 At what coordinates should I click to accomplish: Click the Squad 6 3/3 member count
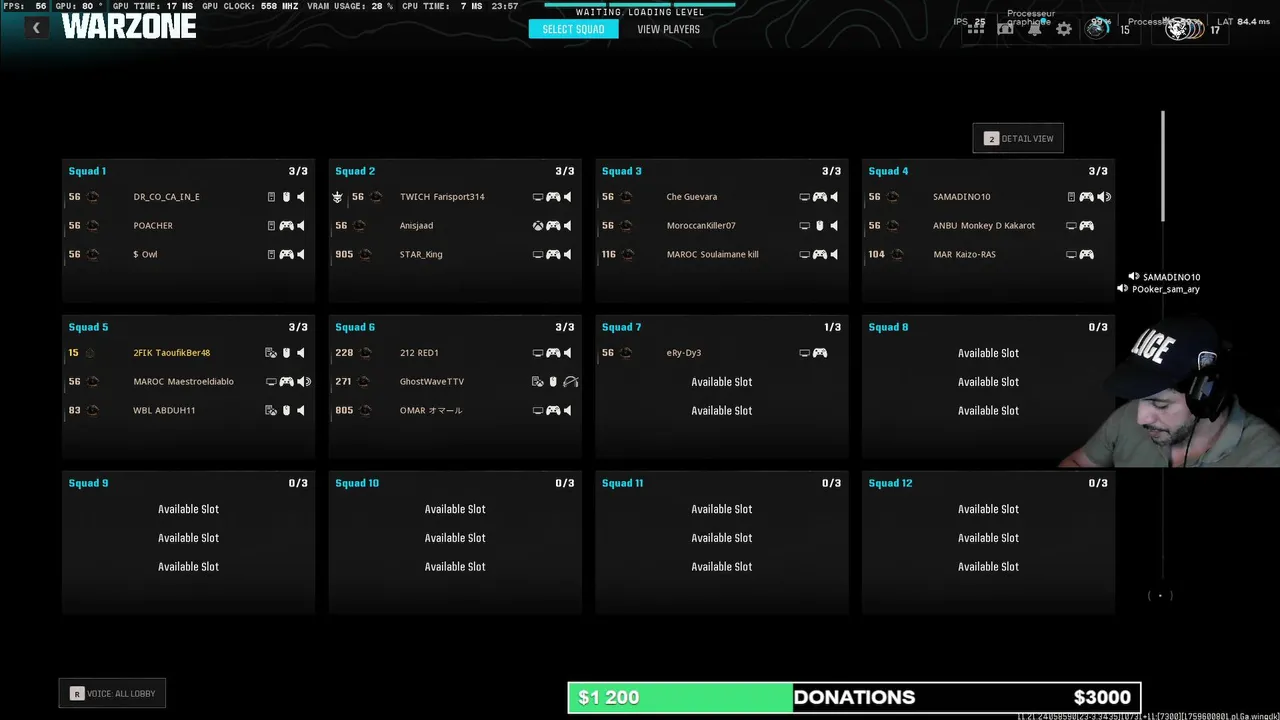point(565,327)
